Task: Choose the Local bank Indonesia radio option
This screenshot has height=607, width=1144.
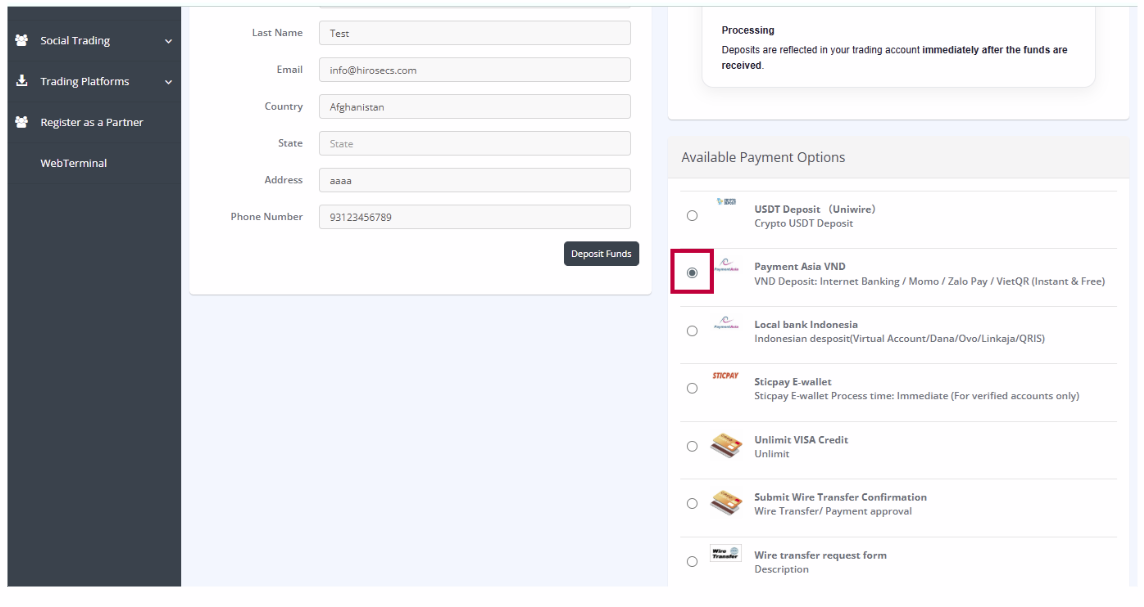Action: (692, 331)
